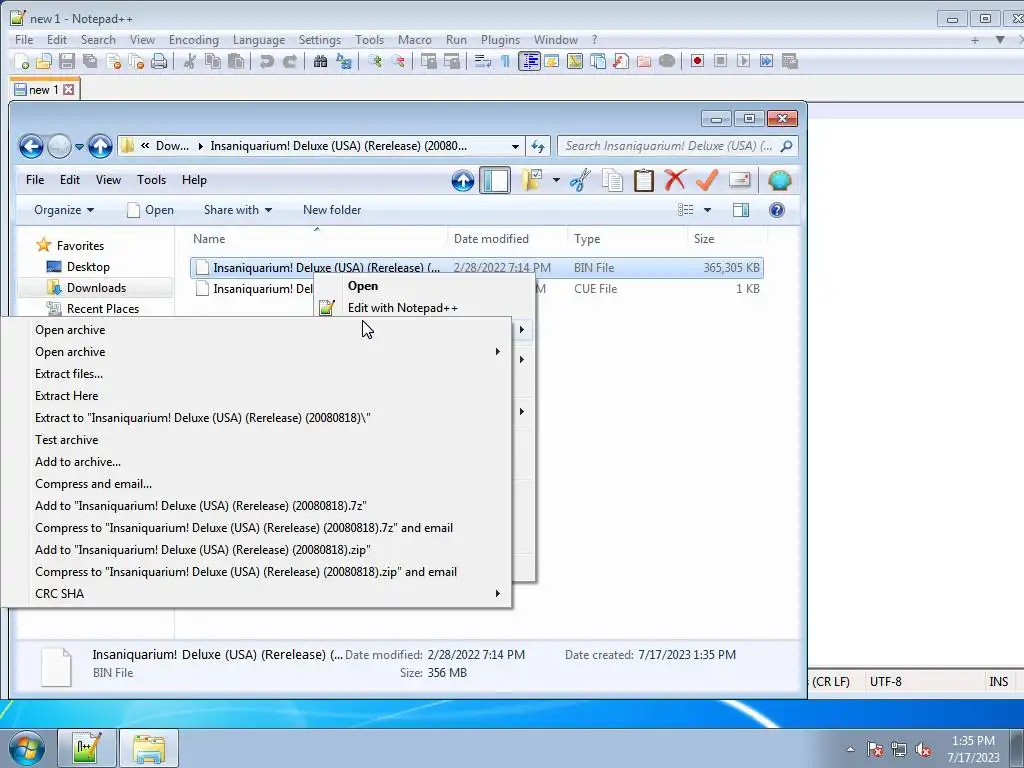Click the Explorer folder icon on taskbar

(149, 748)
